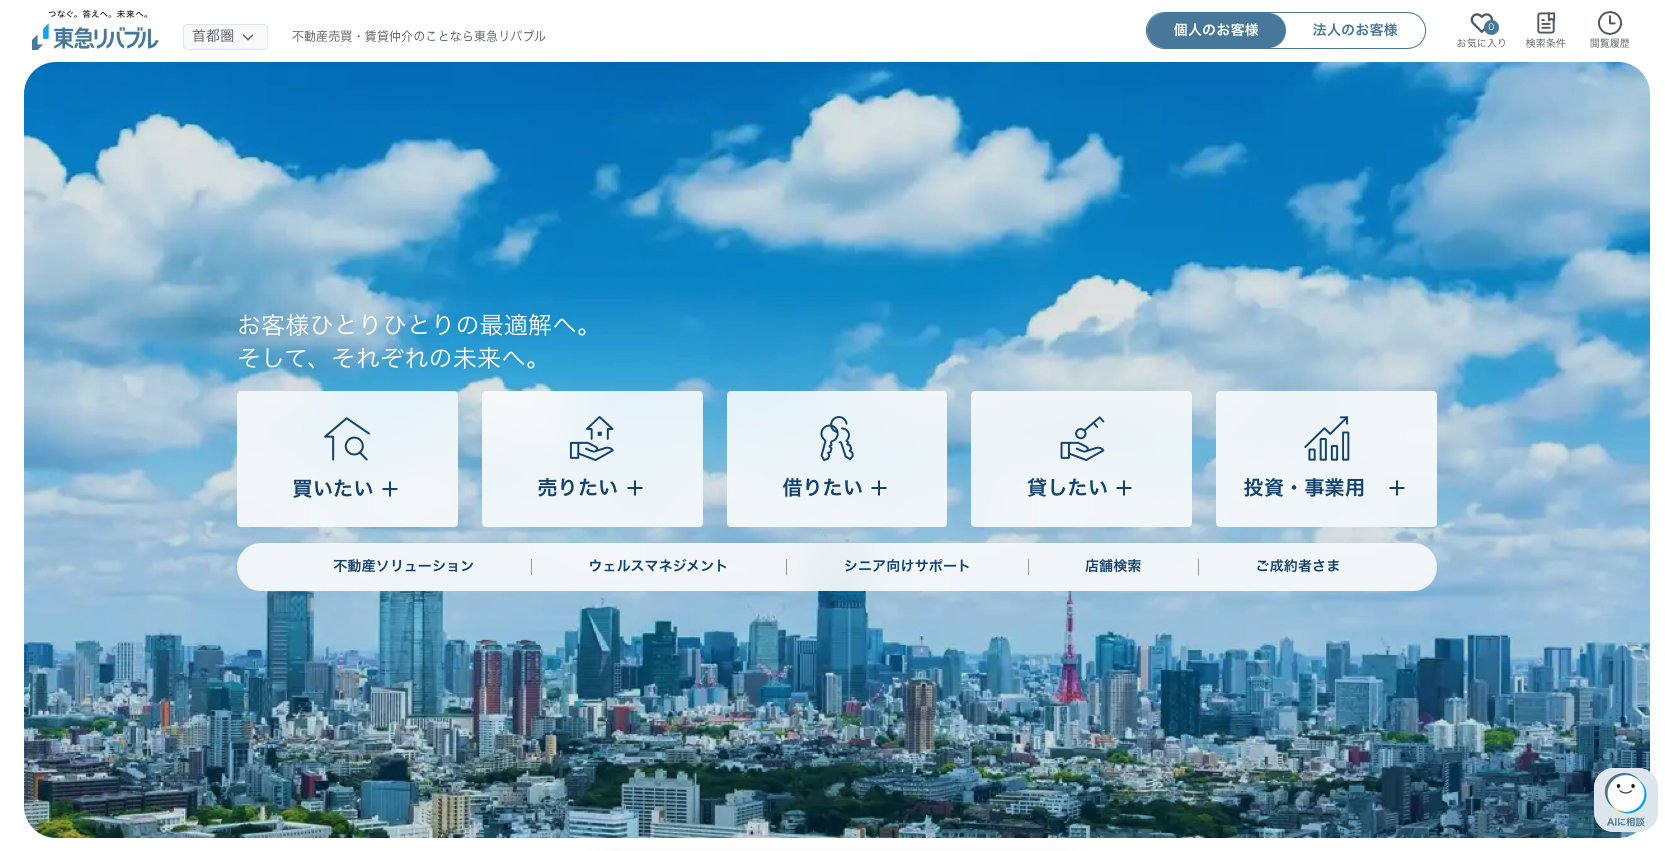
Task: Open 店舗検索 menu item
Action: (x=1113, y=566)
